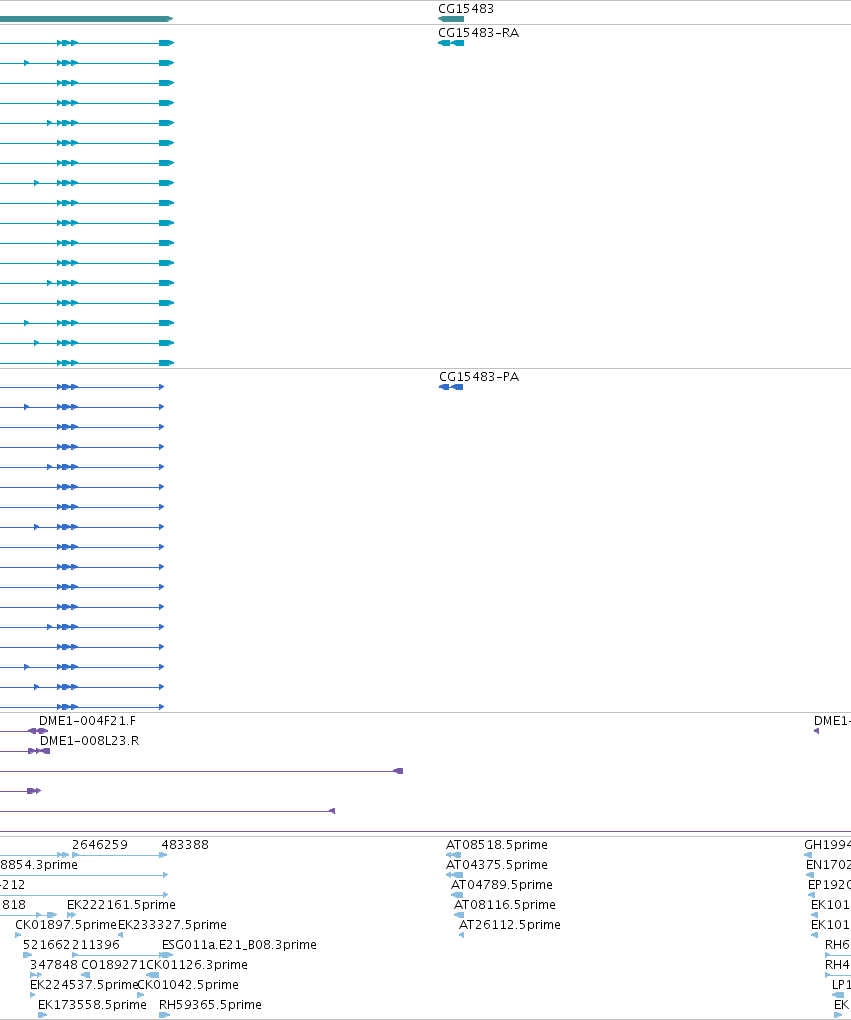Click the blue CG15483-PA coding glyph
This screenshot has width=851, height=1020.
(x=451, y=387)
